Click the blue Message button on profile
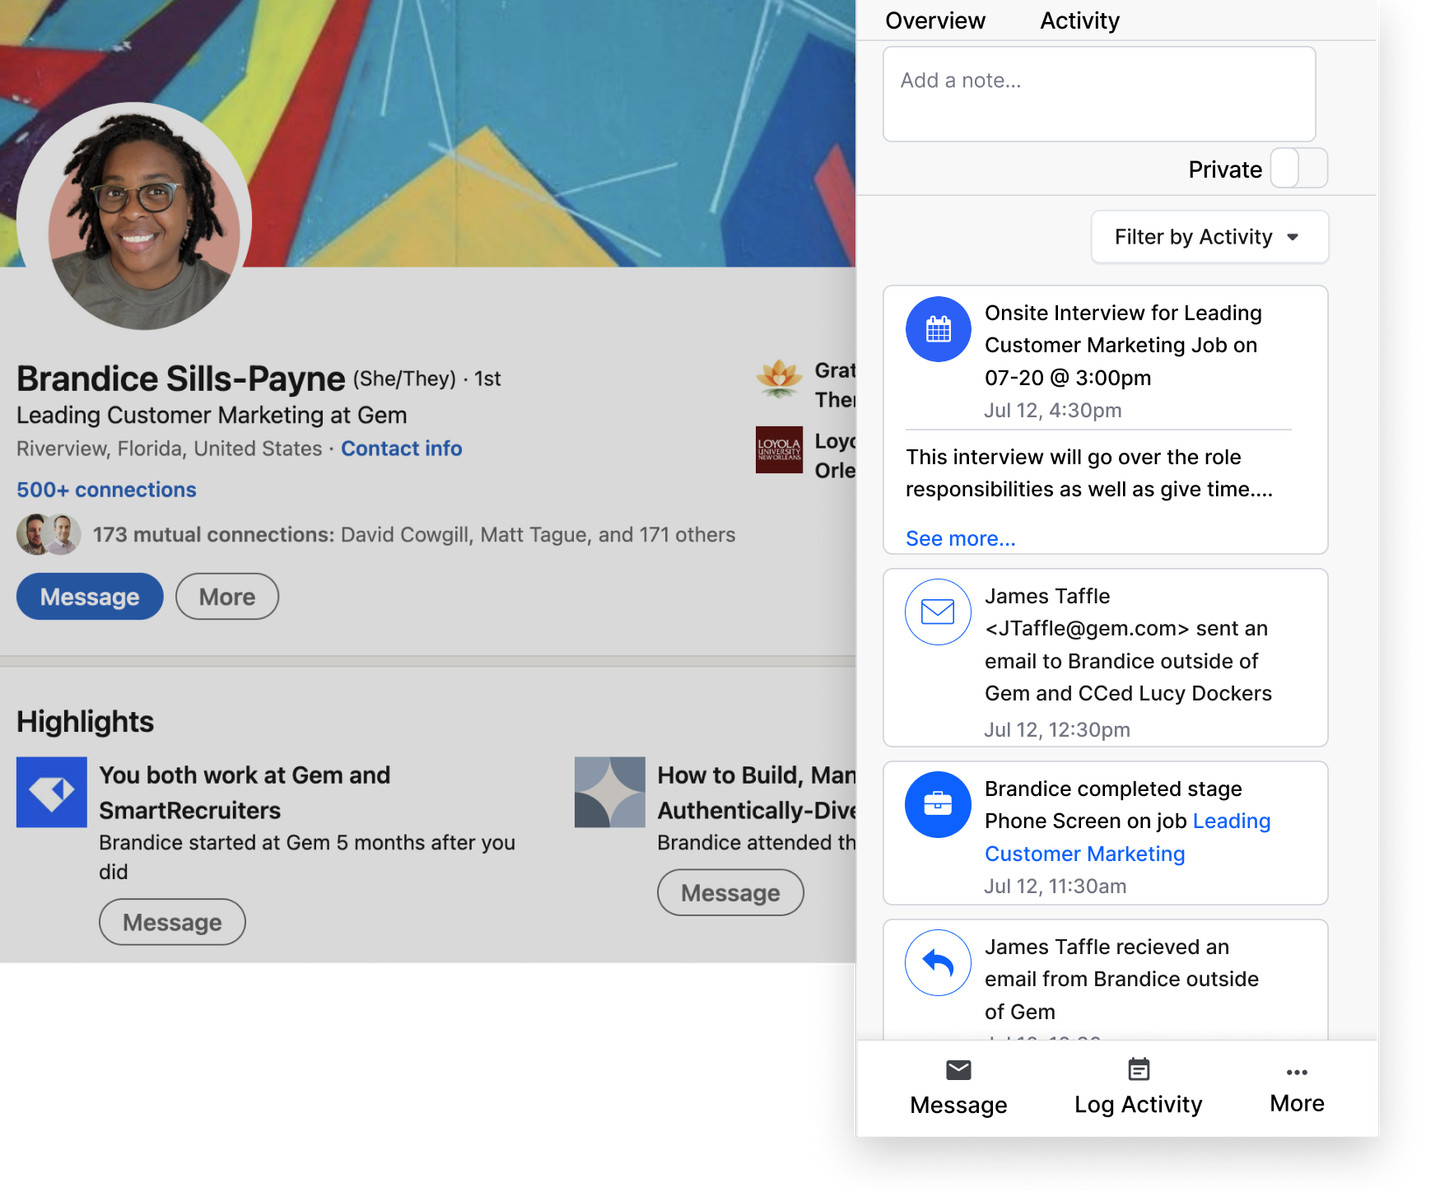The image size is (1440, 1191). coord(90,596)
